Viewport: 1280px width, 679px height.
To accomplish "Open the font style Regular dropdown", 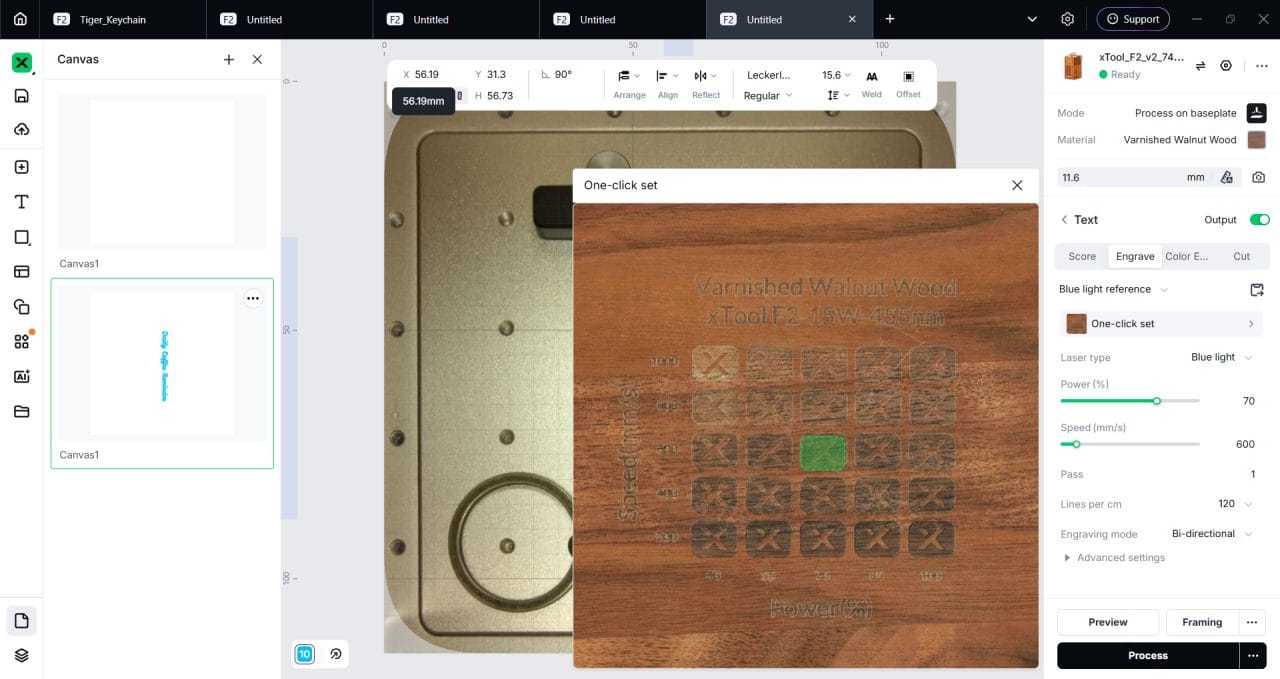I will [x=767, y=96].
